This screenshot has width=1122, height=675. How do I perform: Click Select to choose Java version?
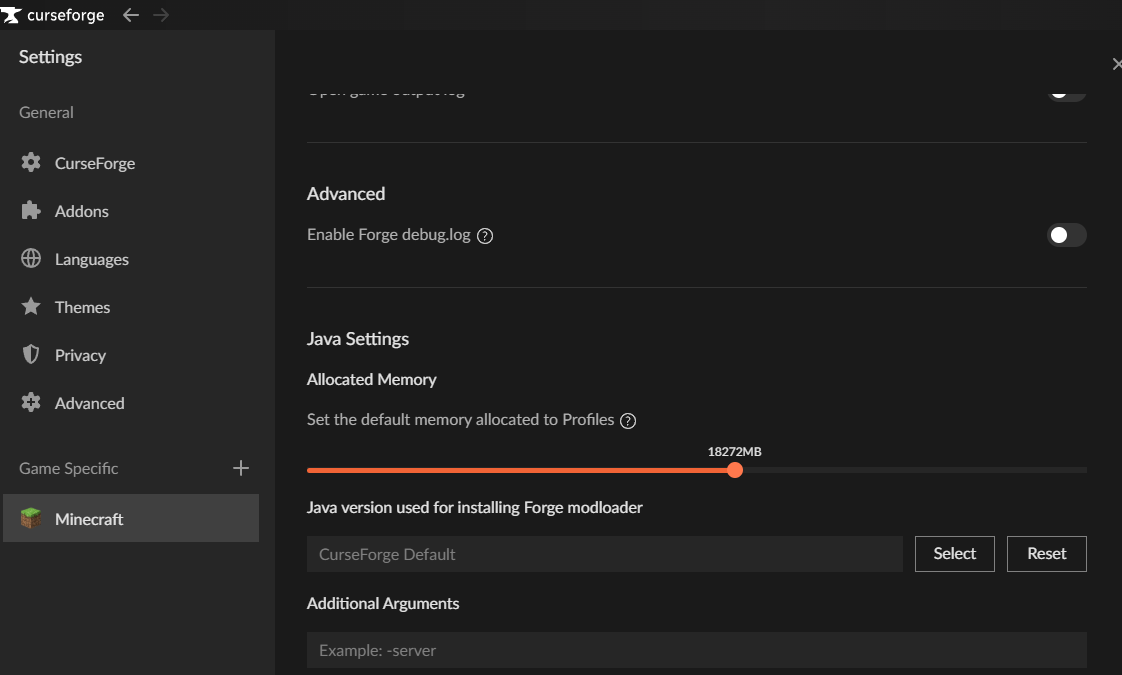pos(955,553)
